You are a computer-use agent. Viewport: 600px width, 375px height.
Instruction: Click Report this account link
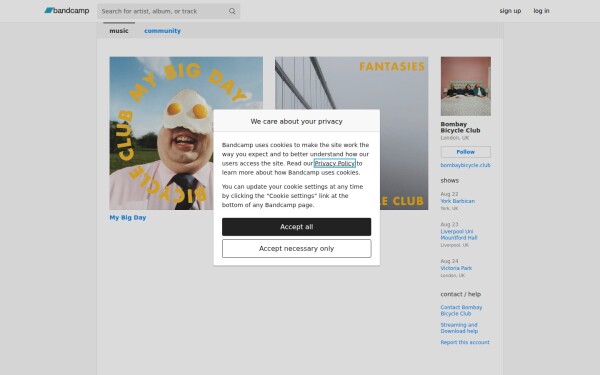(465, 342)
